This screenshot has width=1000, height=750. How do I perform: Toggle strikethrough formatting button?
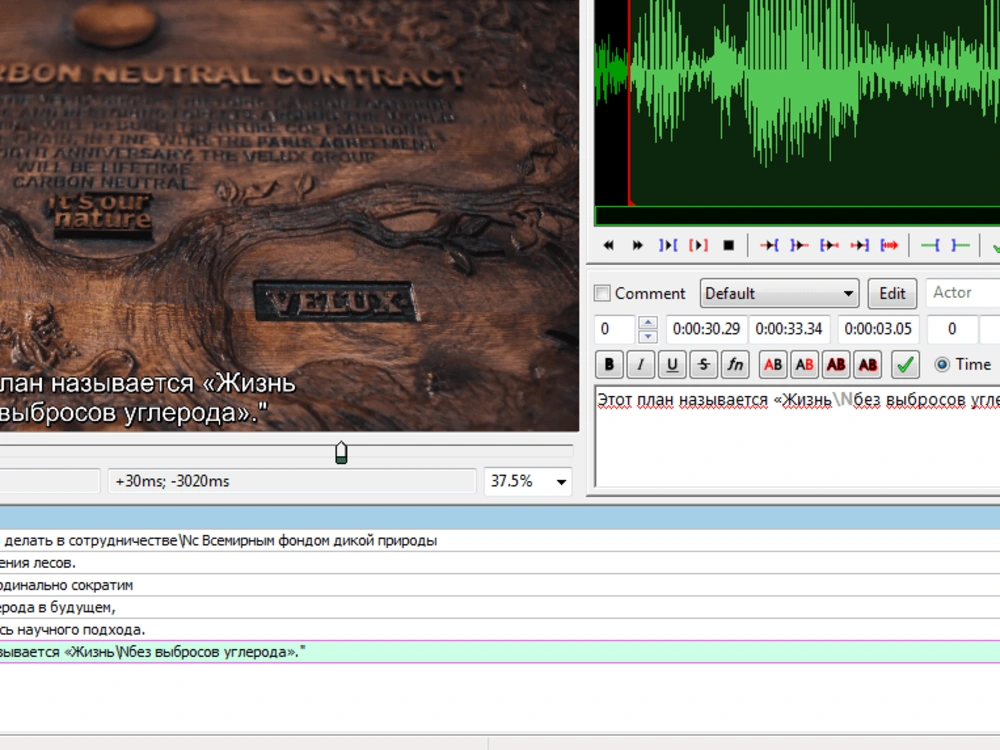point(703,365)
